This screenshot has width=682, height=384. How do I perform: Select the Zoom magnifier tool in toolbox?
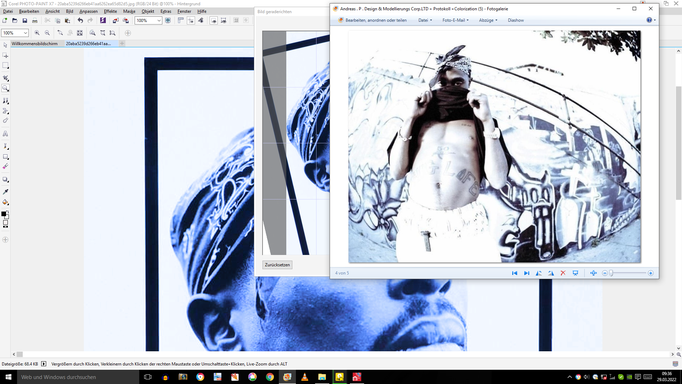[x=5, y=88]
